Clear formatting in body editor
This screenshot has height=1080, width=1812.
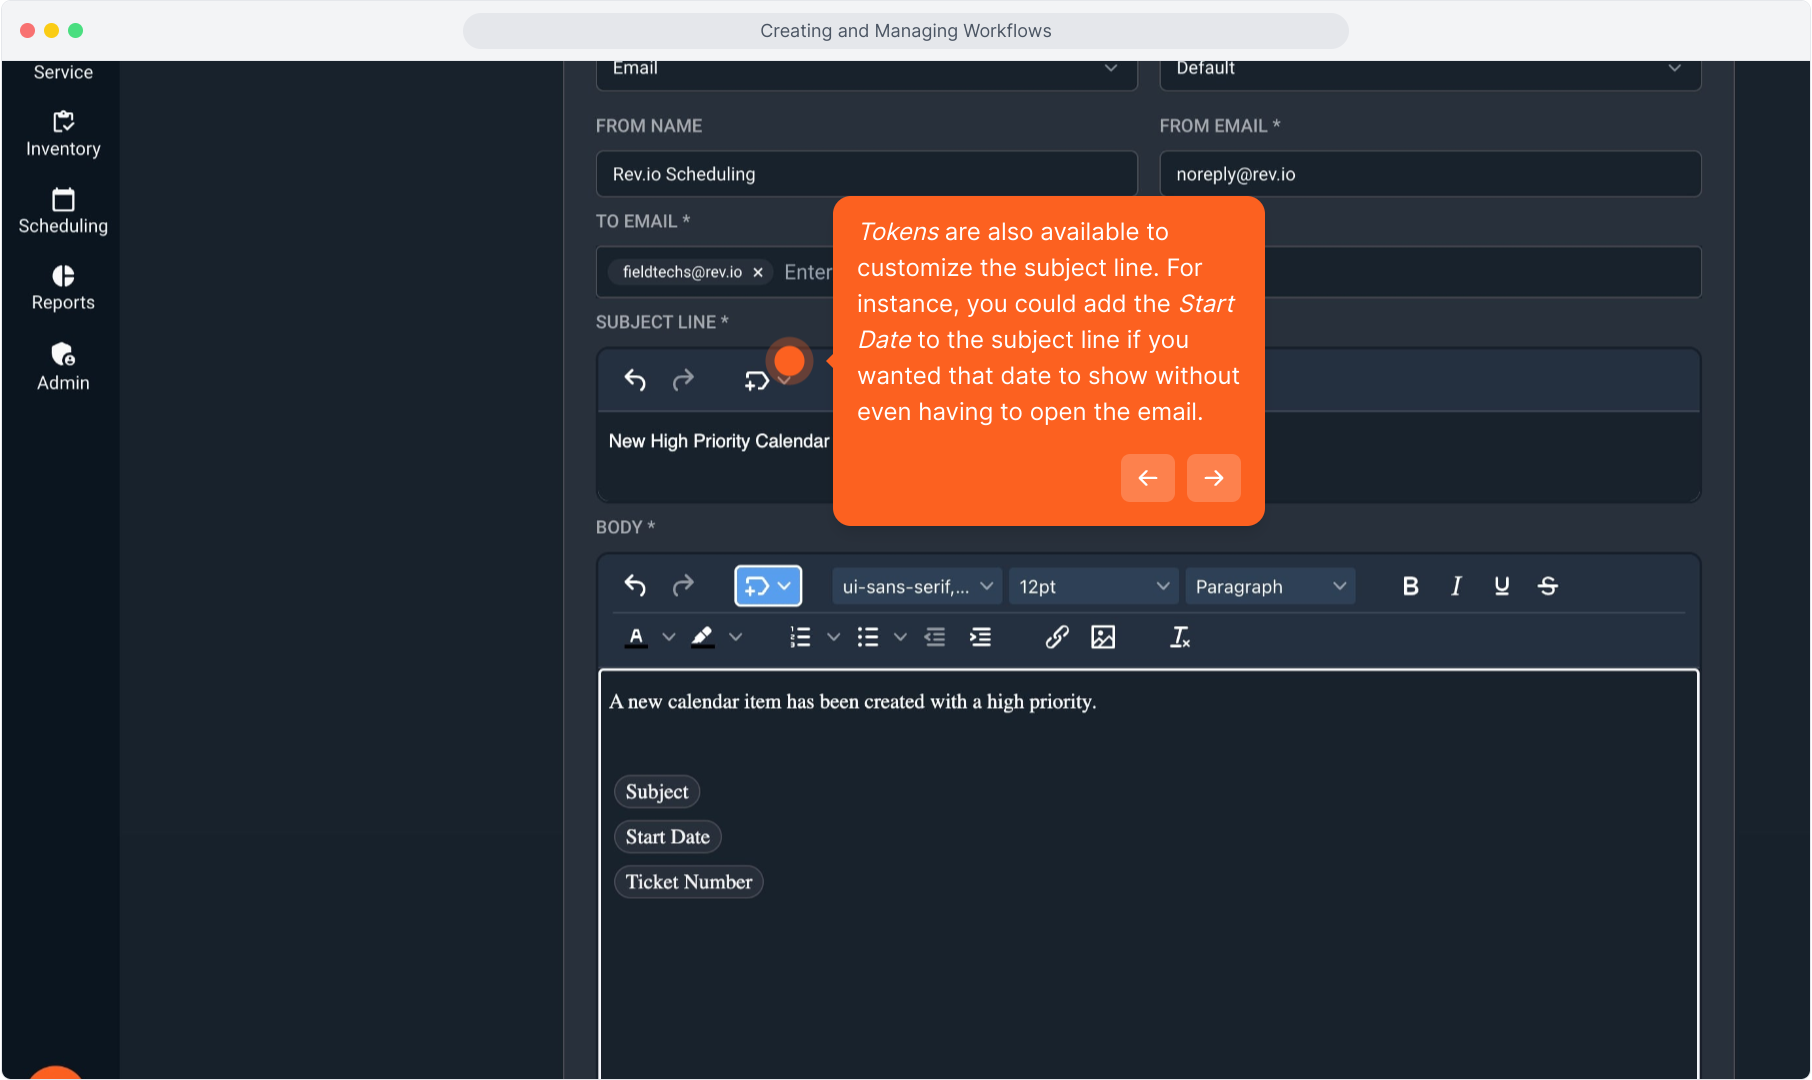point(1180,637)
